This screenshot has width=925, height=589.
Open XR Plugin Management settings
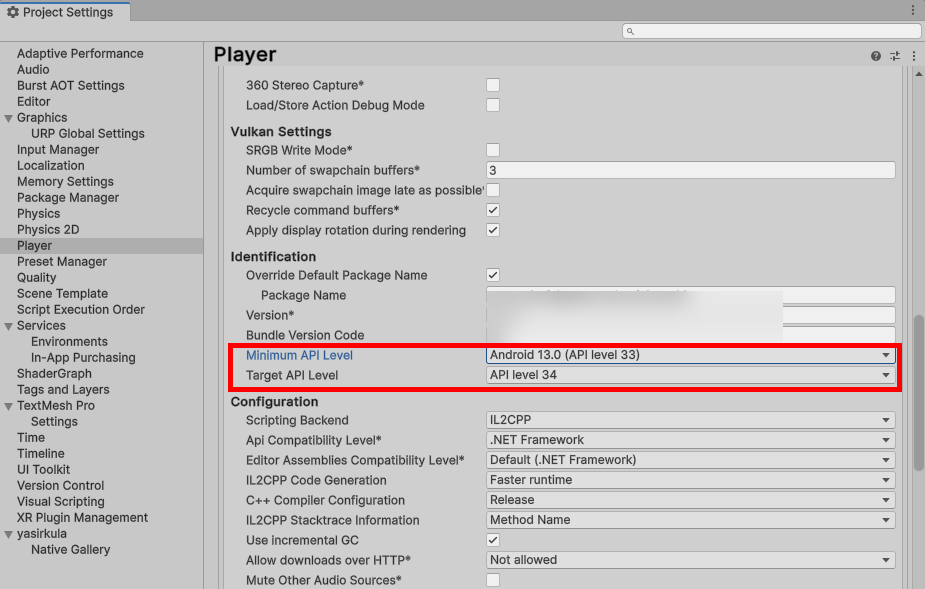click(x=83, y=517)
